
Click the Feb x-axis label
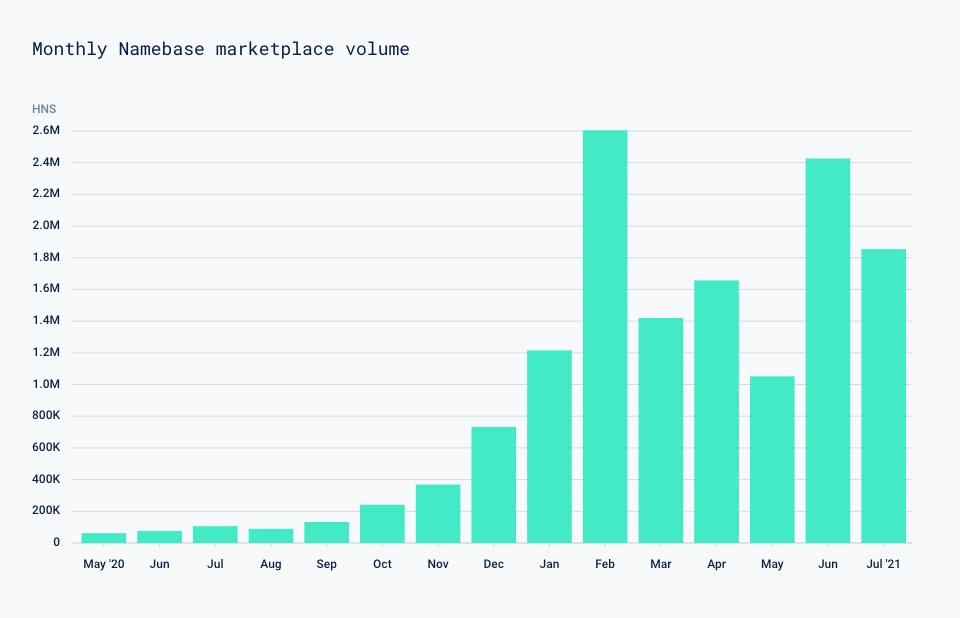[x=605, y=564]
